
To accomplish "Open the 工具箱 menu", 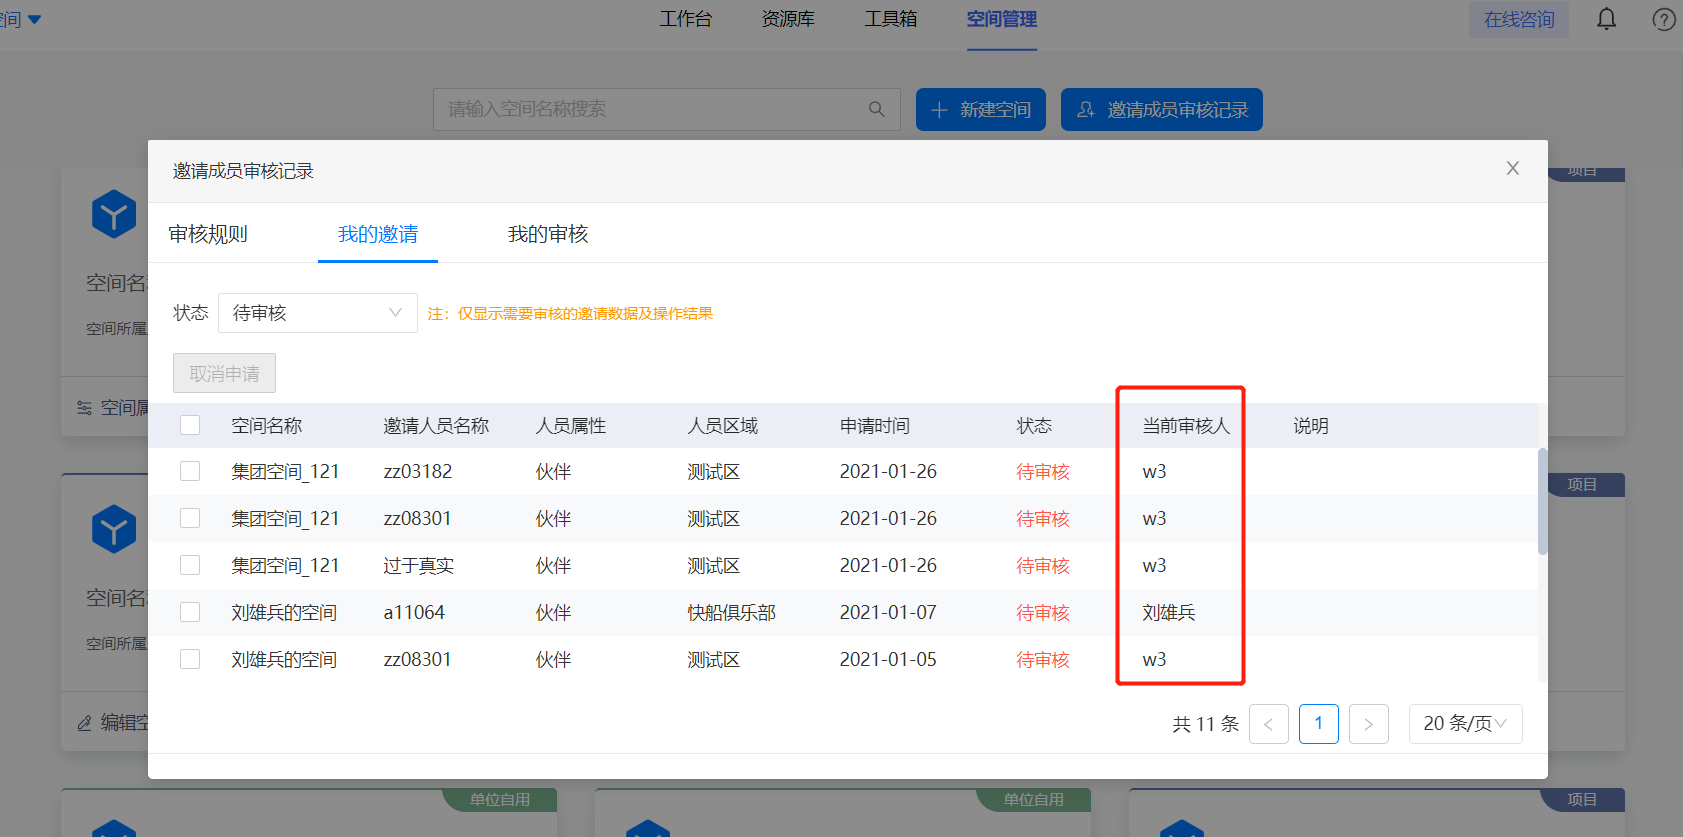I will point(891,19).
